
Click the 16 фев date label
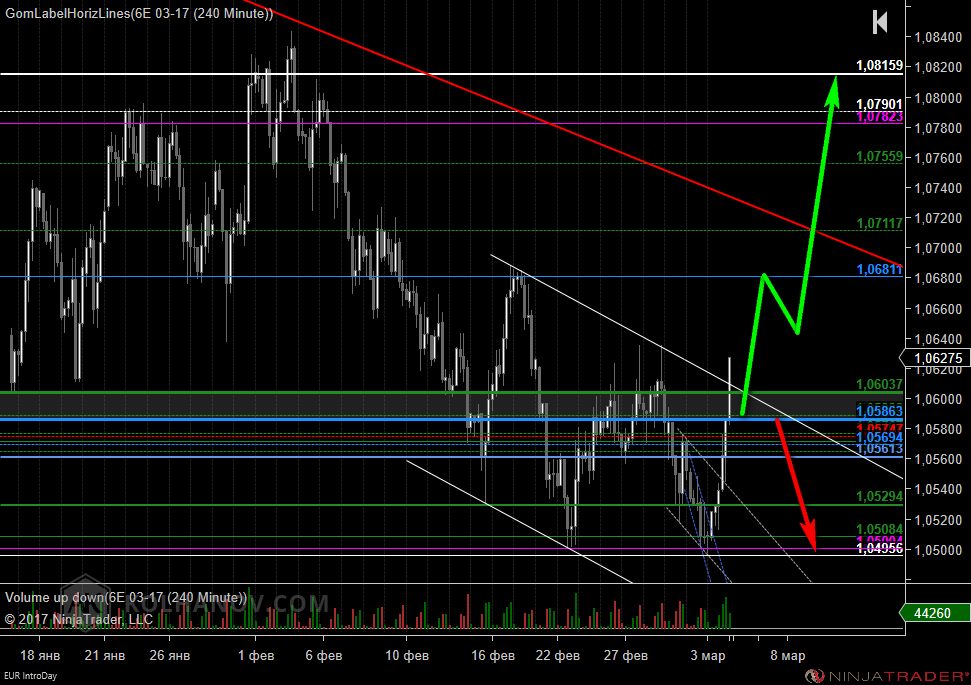pos(493,655)
